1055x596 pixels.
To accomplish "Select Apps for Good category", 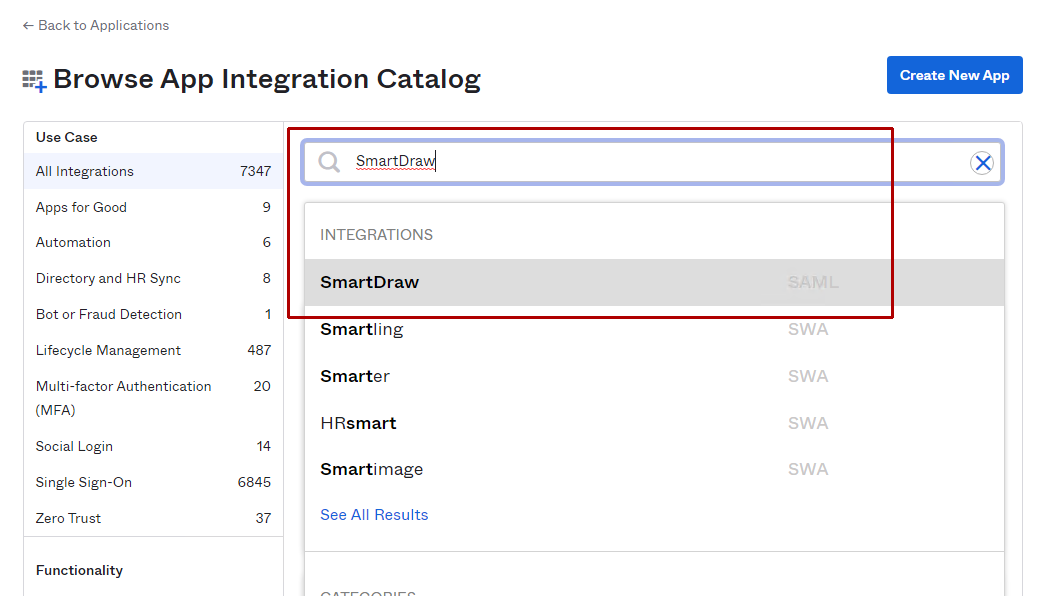I will [x=82, y=207].
